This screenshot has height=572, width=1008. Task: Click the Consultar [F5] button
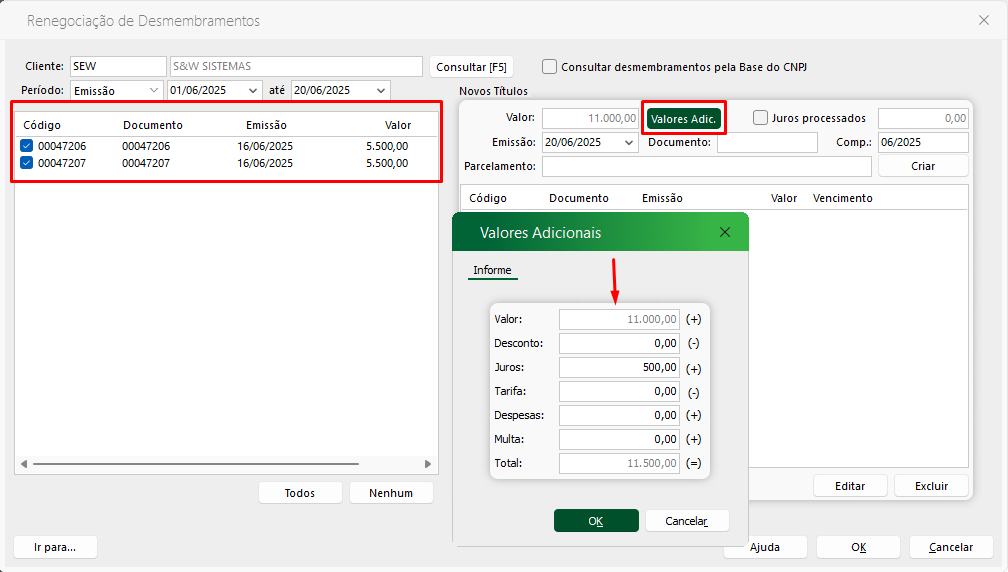(471, 67)
